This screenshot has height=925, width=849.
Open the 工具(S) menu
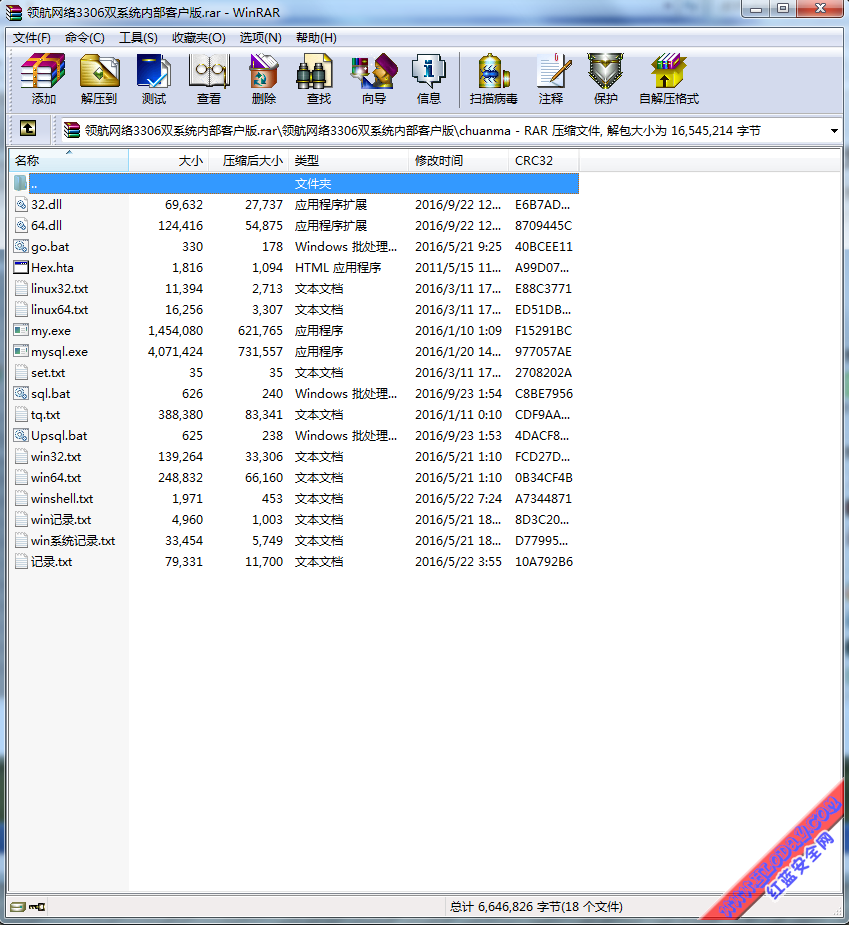tap(138, 38)
